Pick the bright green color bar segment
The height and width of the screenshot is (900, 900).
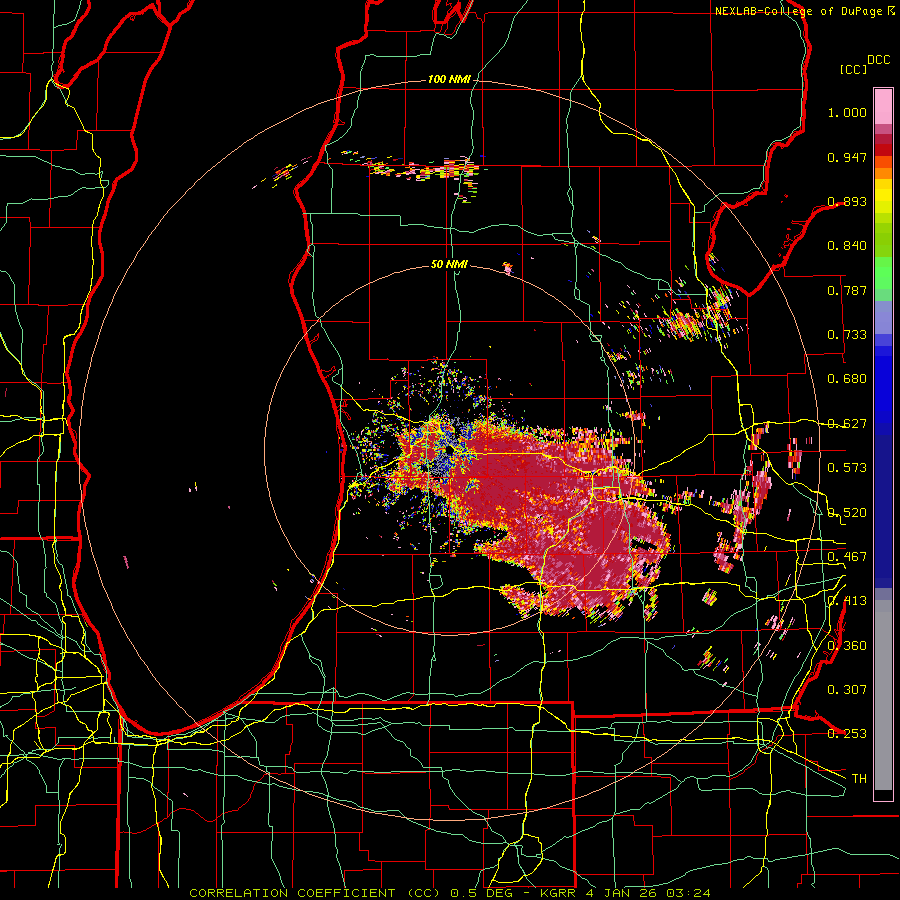coord(883,273)
